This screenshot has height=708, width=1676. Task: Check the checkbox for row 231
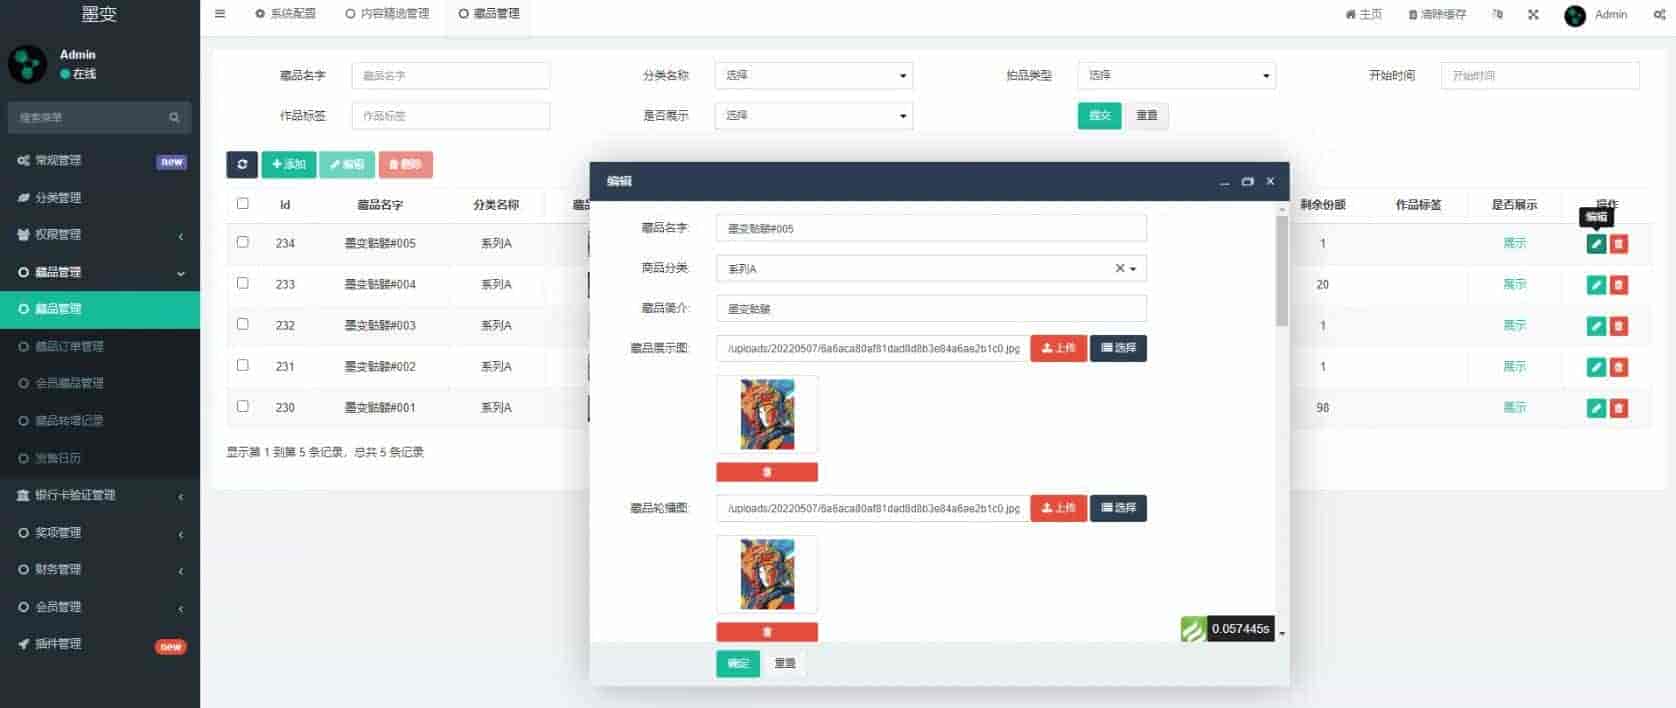243,365
